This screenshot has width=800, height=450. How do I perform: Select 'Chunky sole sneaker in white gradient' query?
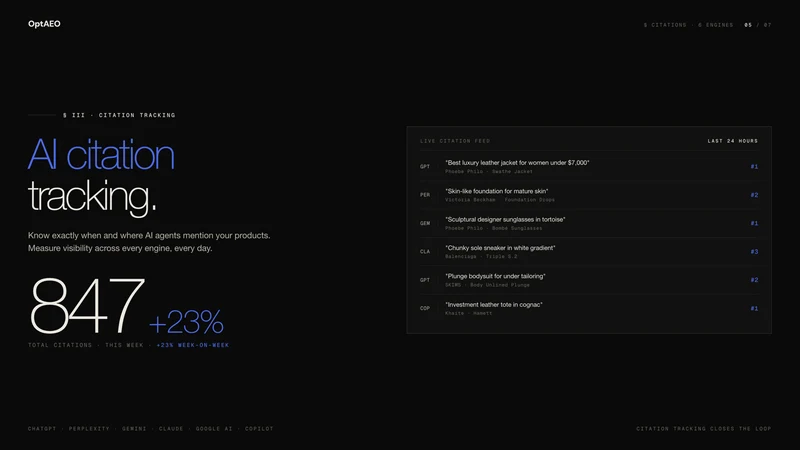coord(500,248)
